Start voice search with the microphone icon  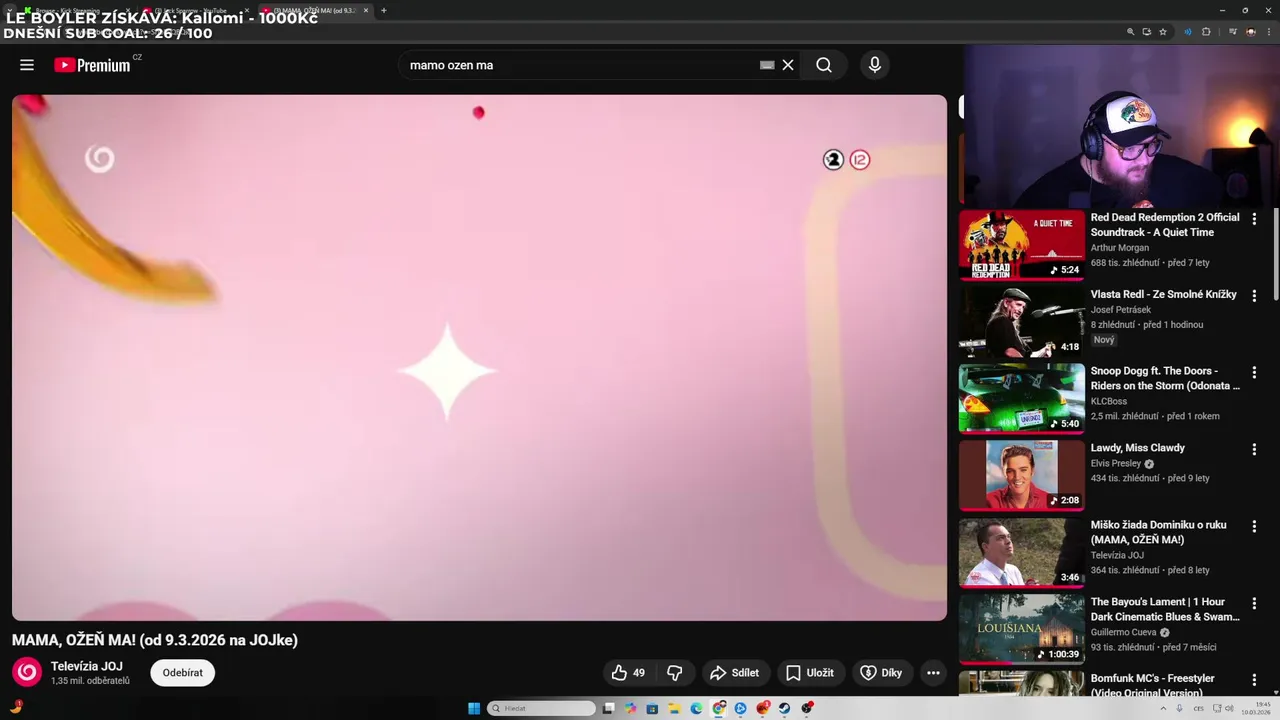[x=875, y=65]
